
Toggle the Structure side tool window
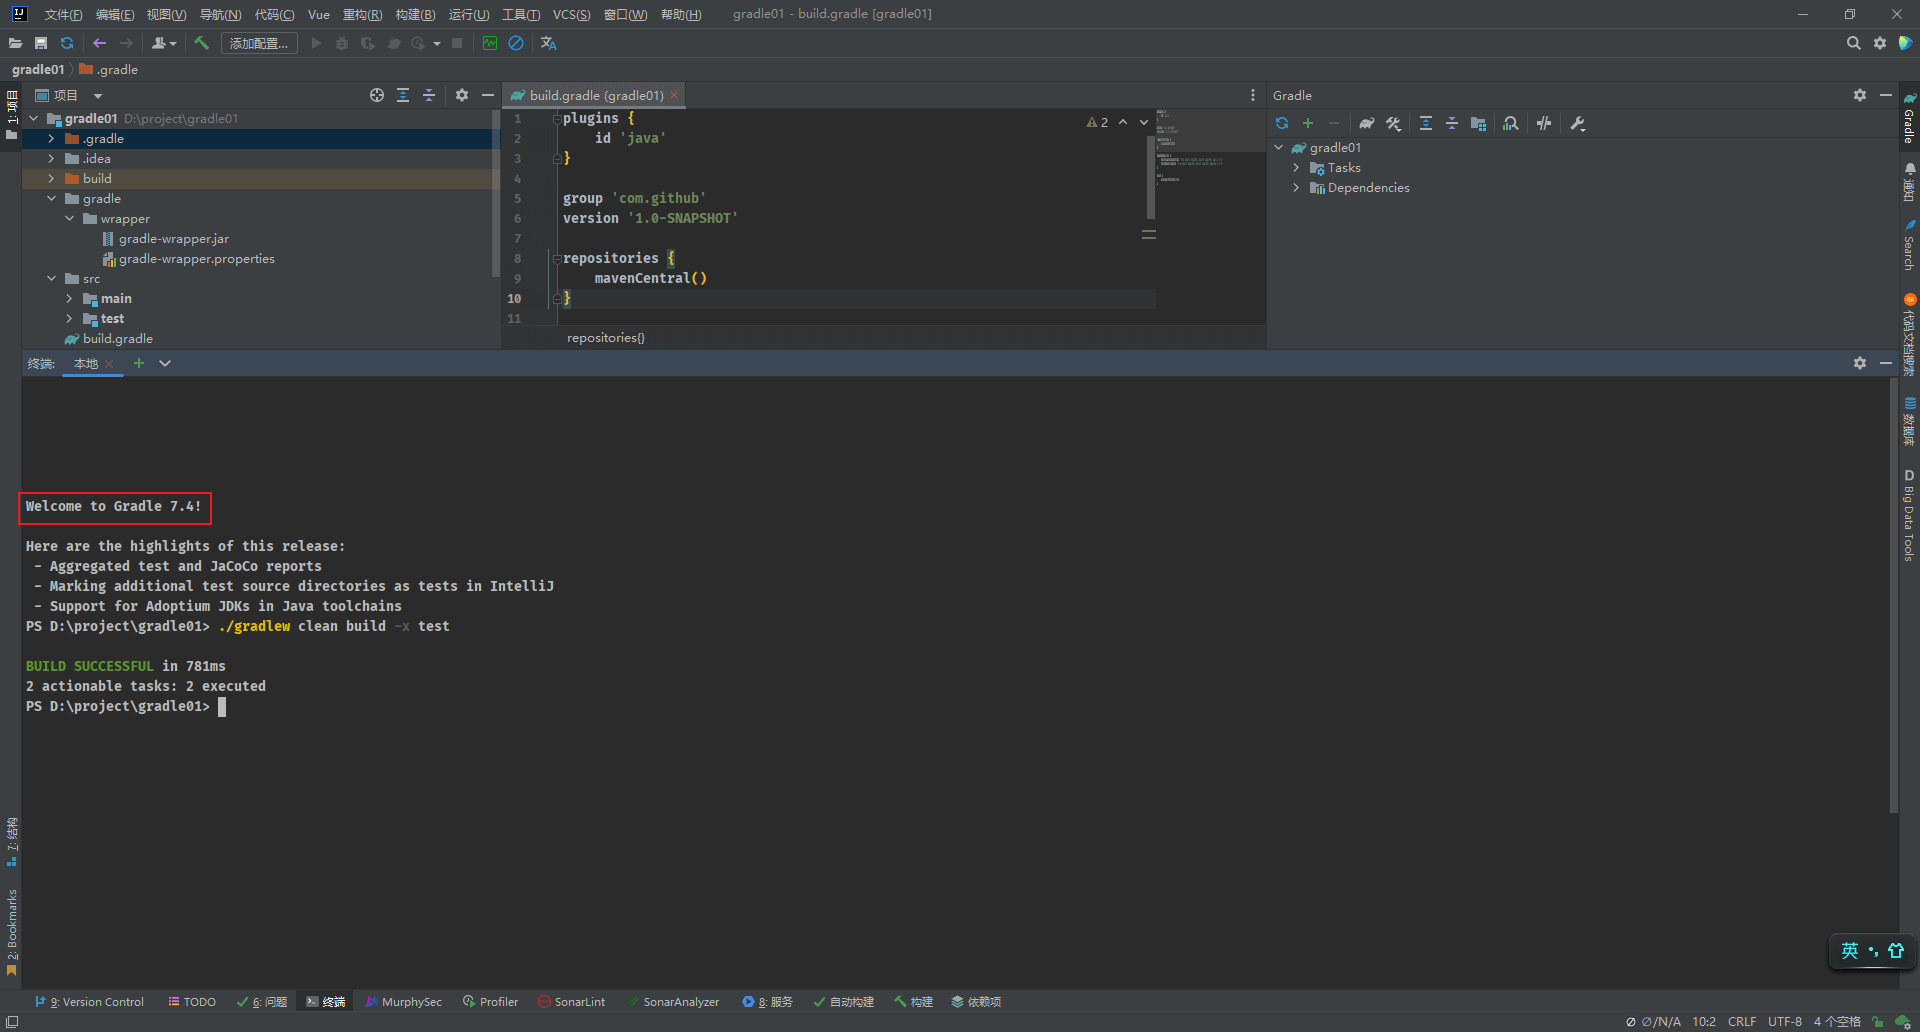[12, 842]
